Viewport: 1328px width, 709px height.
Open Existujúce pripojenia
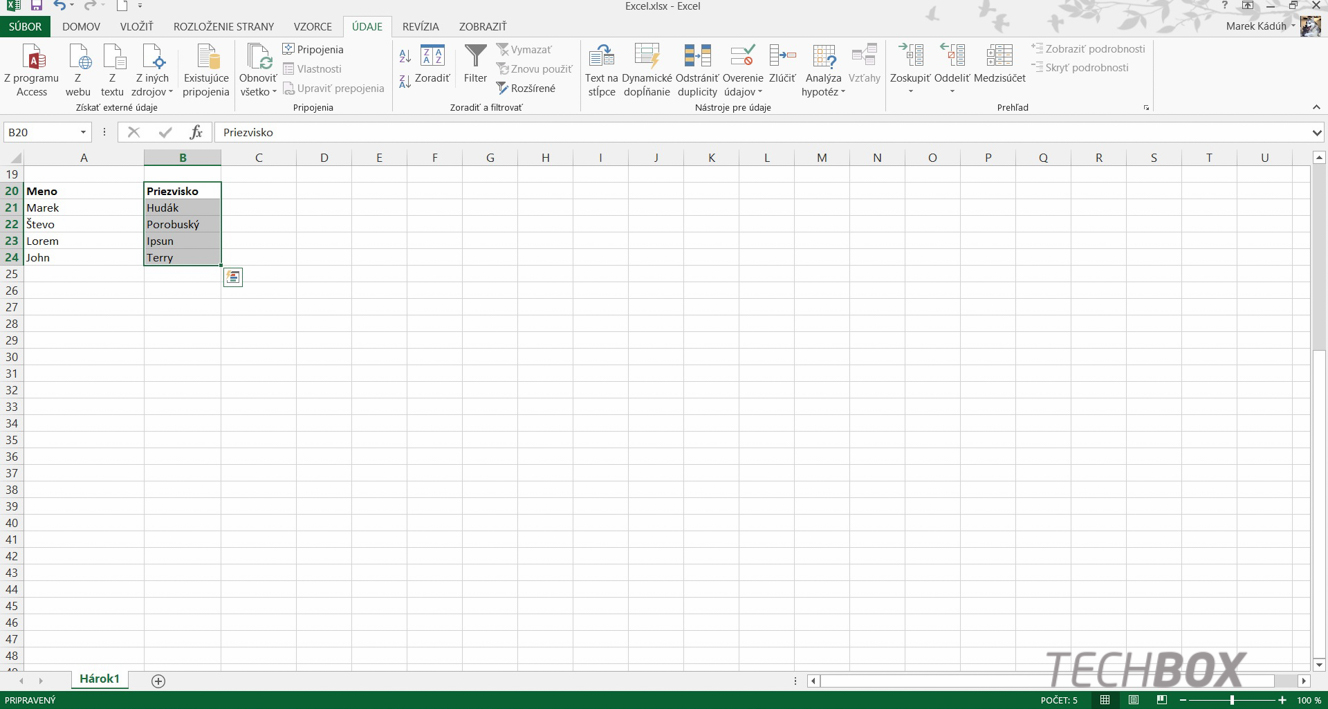pyautogui.click(x=206, y=70)
